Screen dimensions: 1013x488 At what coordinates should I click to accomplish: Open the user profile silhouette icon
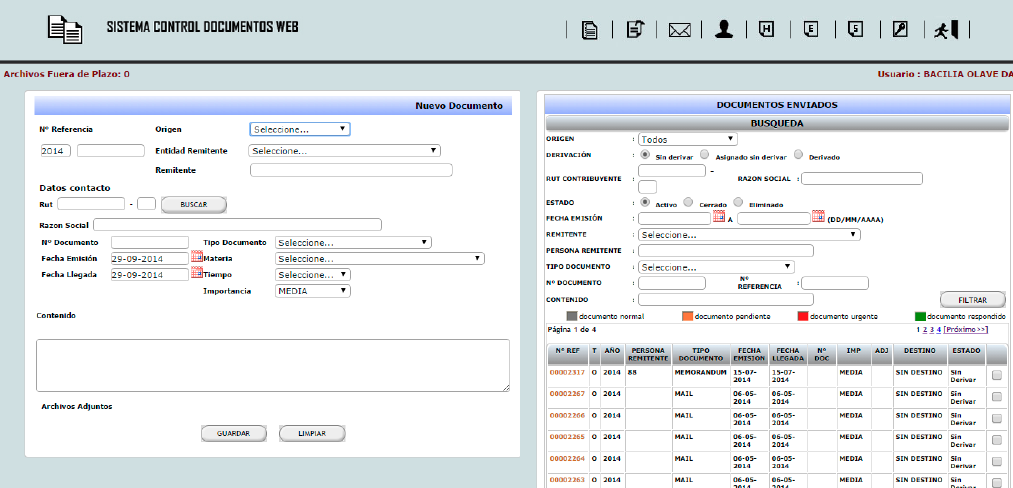(x=724, y=29)
